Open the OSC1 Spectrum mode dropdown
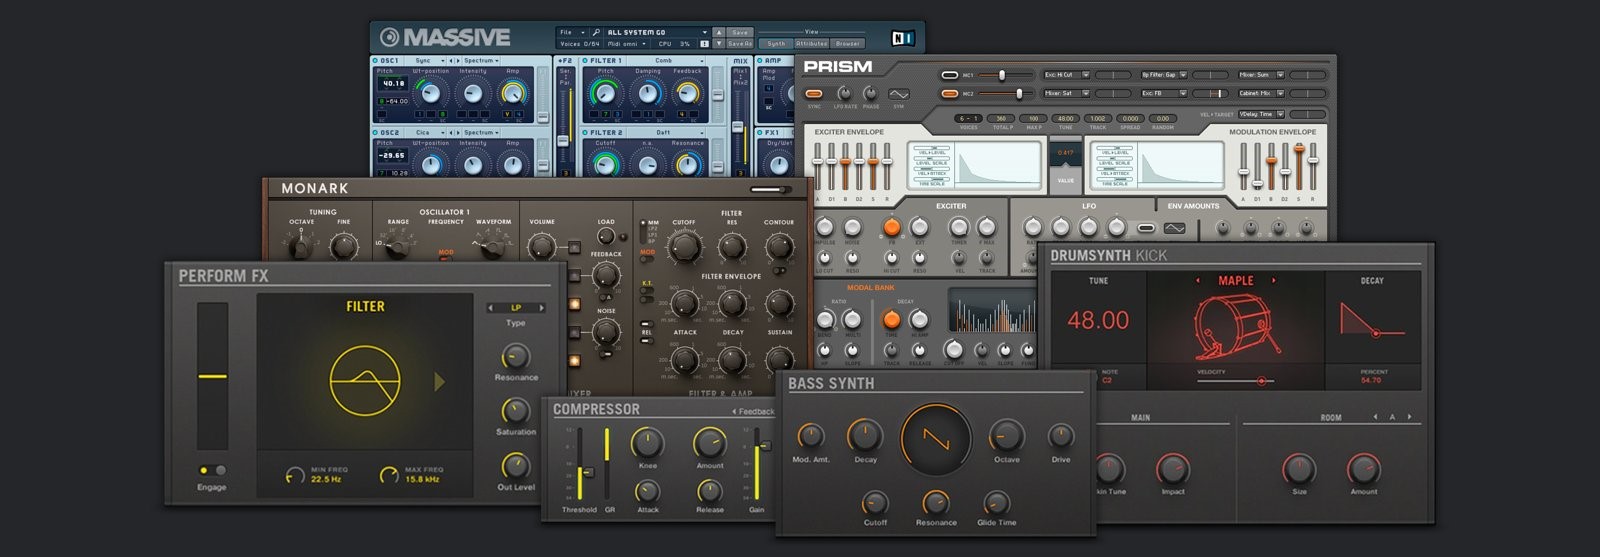This screenshot has height=557, width=1600. pyautogui.click(x=481, y=60)
